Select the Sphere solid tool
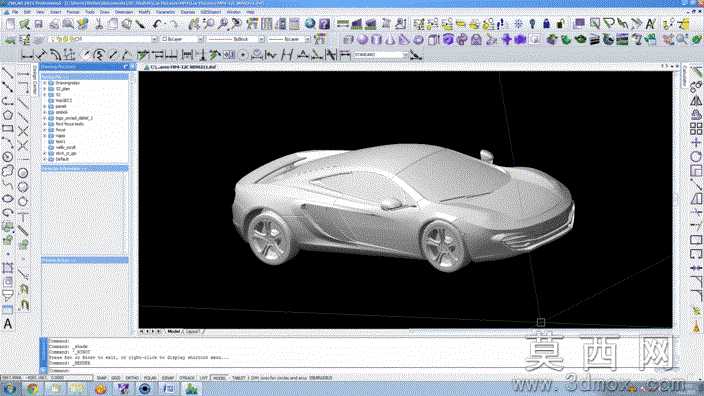 [362, 40]
